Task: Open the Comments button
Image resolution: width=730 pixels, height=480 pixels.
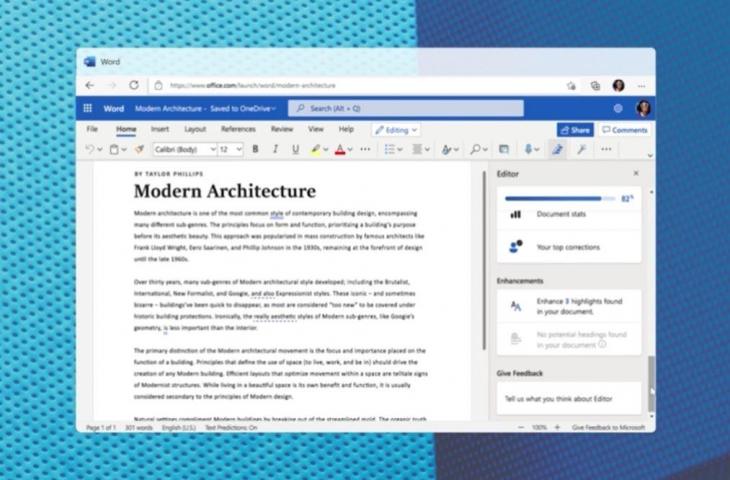Action: tap(624, 130)
